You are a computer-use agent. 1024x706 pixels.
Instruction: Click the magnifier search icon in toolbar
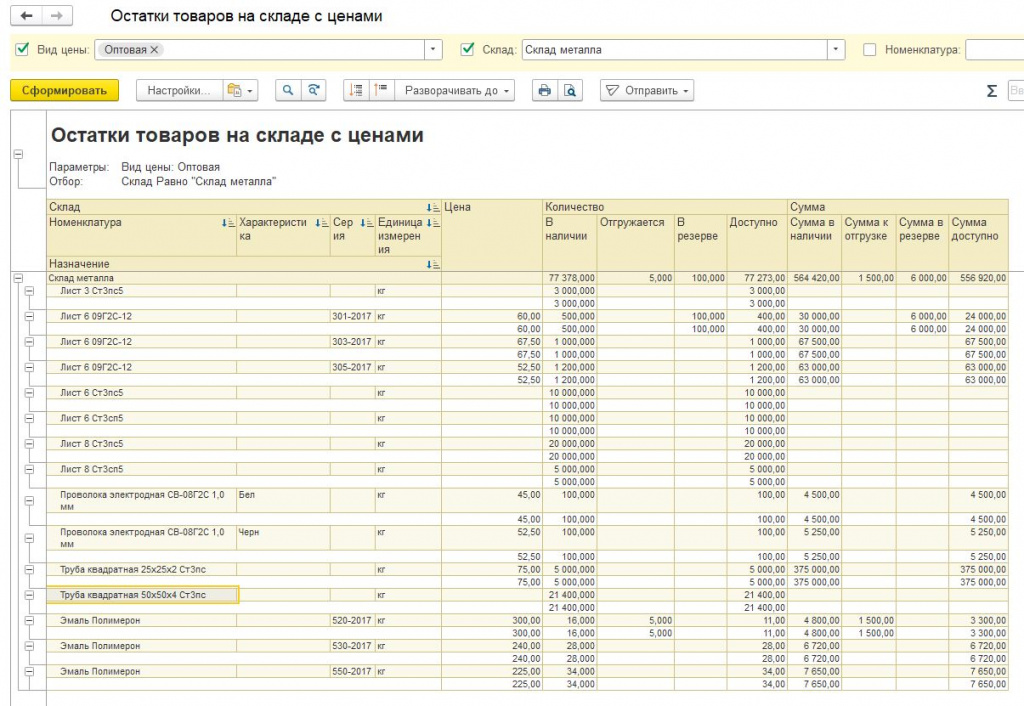(x=287, y=91)
